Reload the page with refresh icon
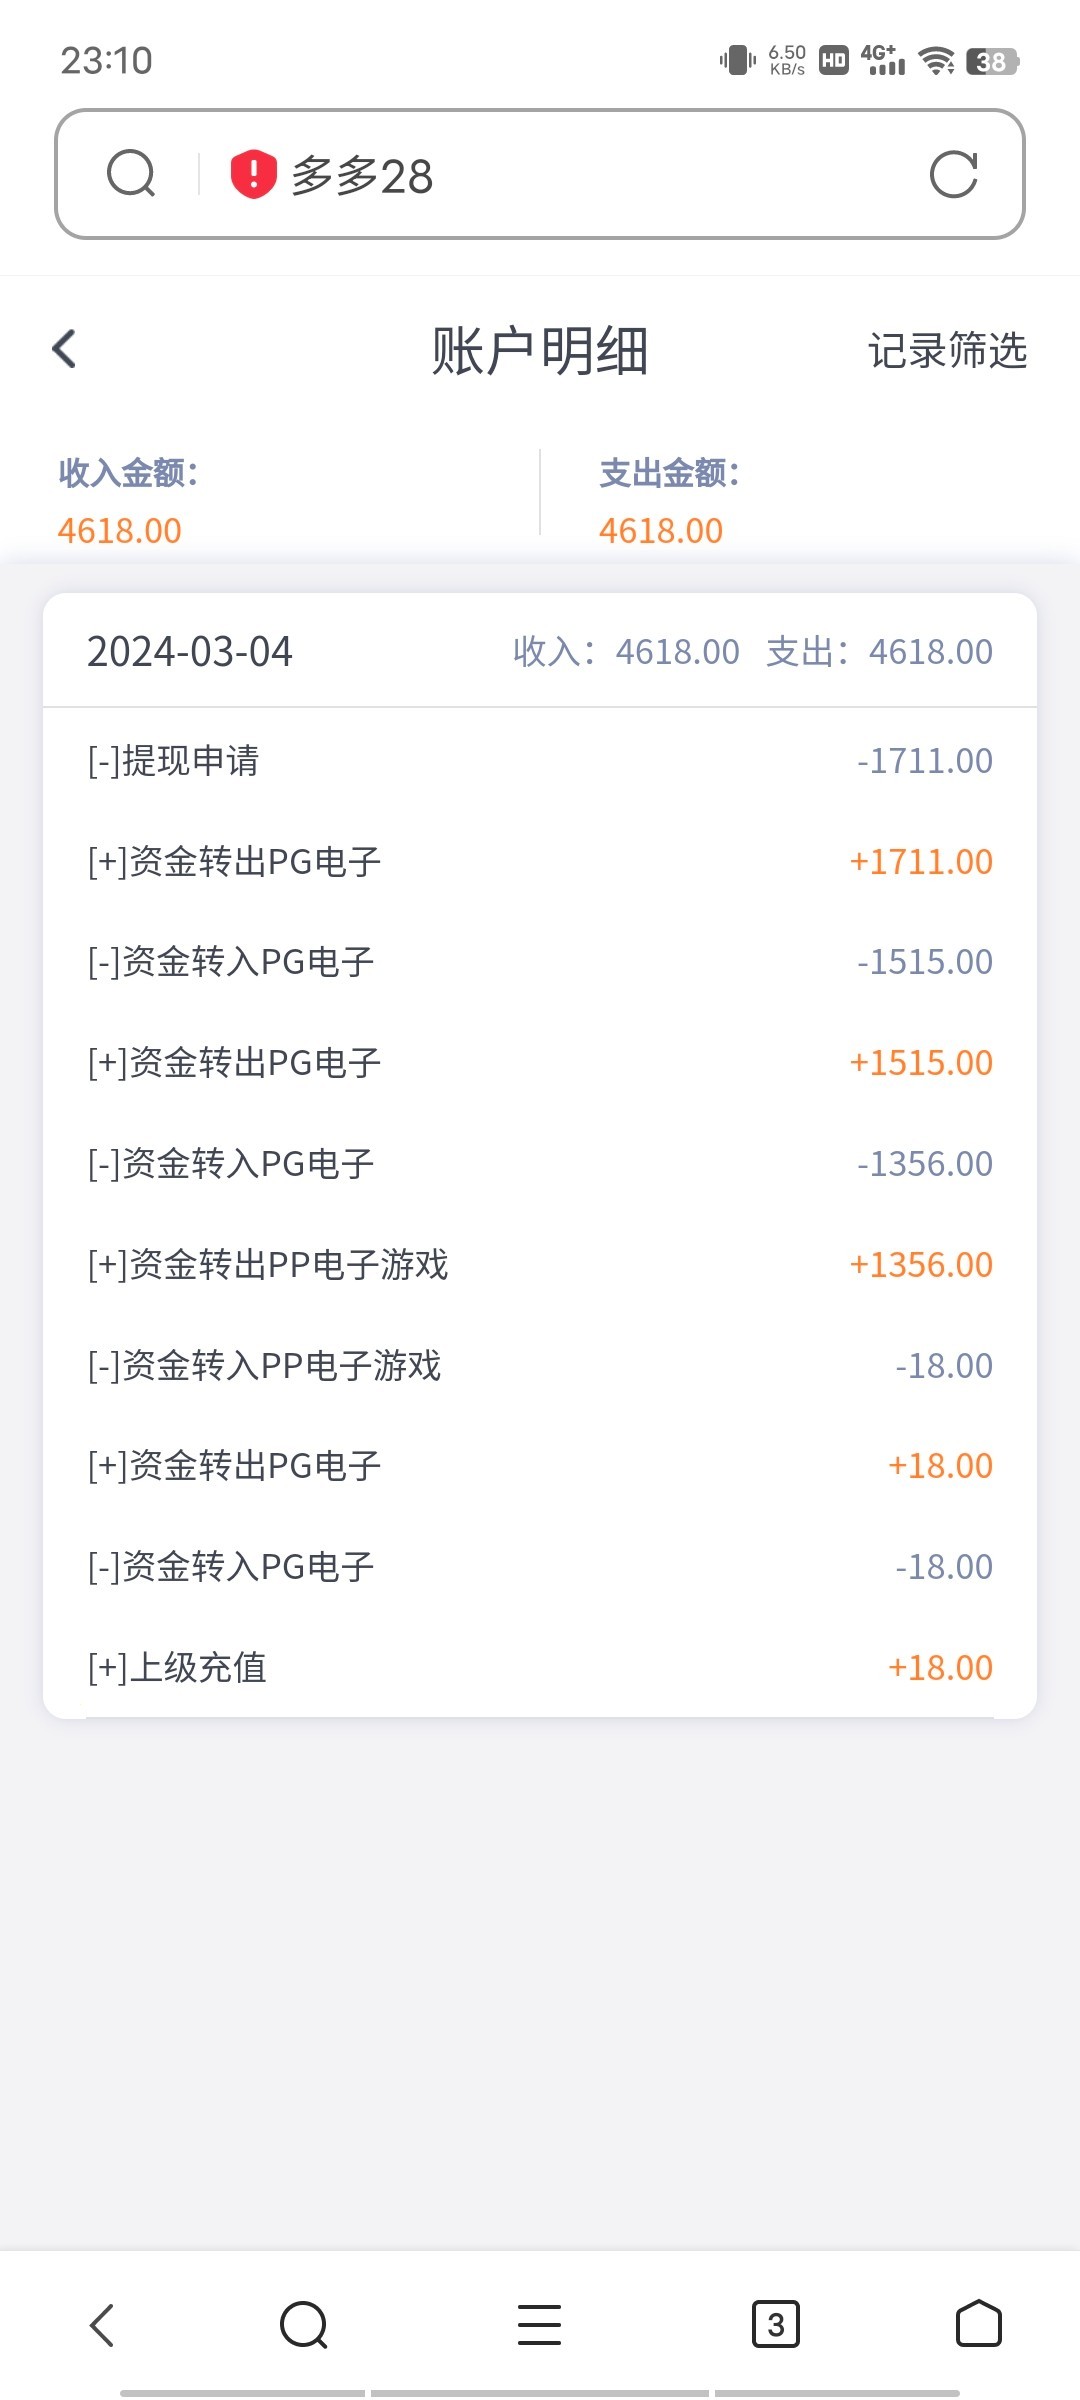Image resolution: width=1080 pixels, height=2400 pixels. coord(953,175)
